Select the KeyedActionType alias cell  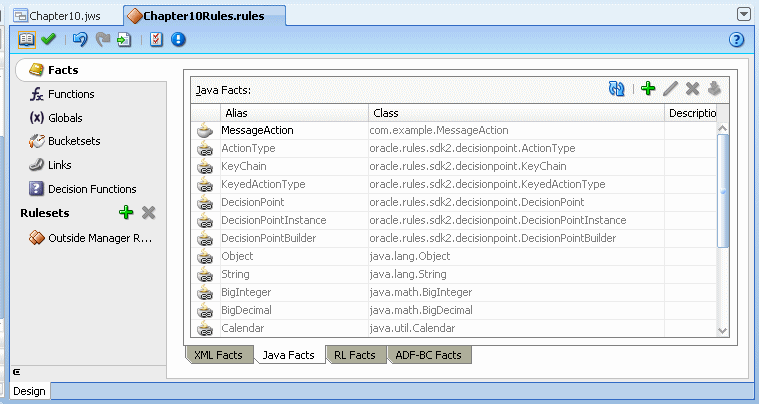(294, 184)
